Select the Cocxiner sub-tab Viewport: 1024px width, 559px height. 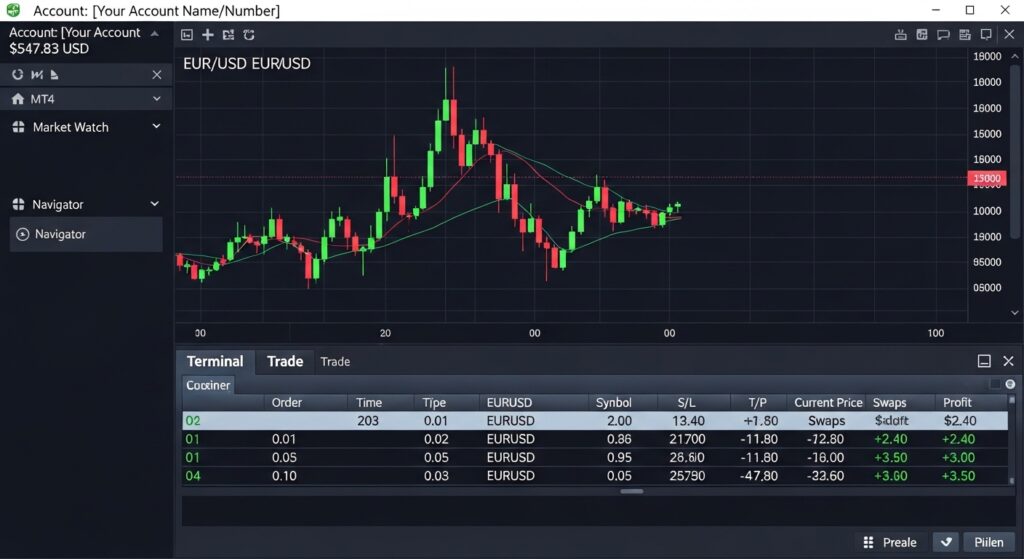point(208,385)
